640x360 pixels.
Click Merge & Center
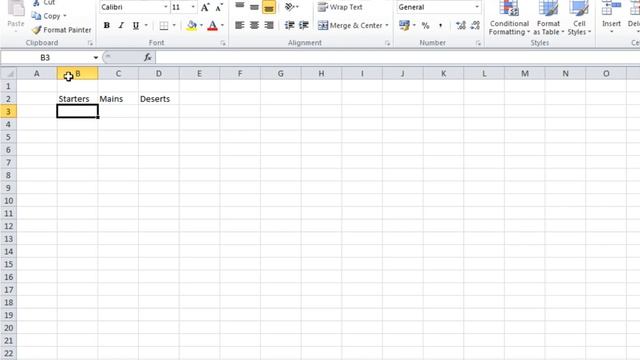(351, 25)
